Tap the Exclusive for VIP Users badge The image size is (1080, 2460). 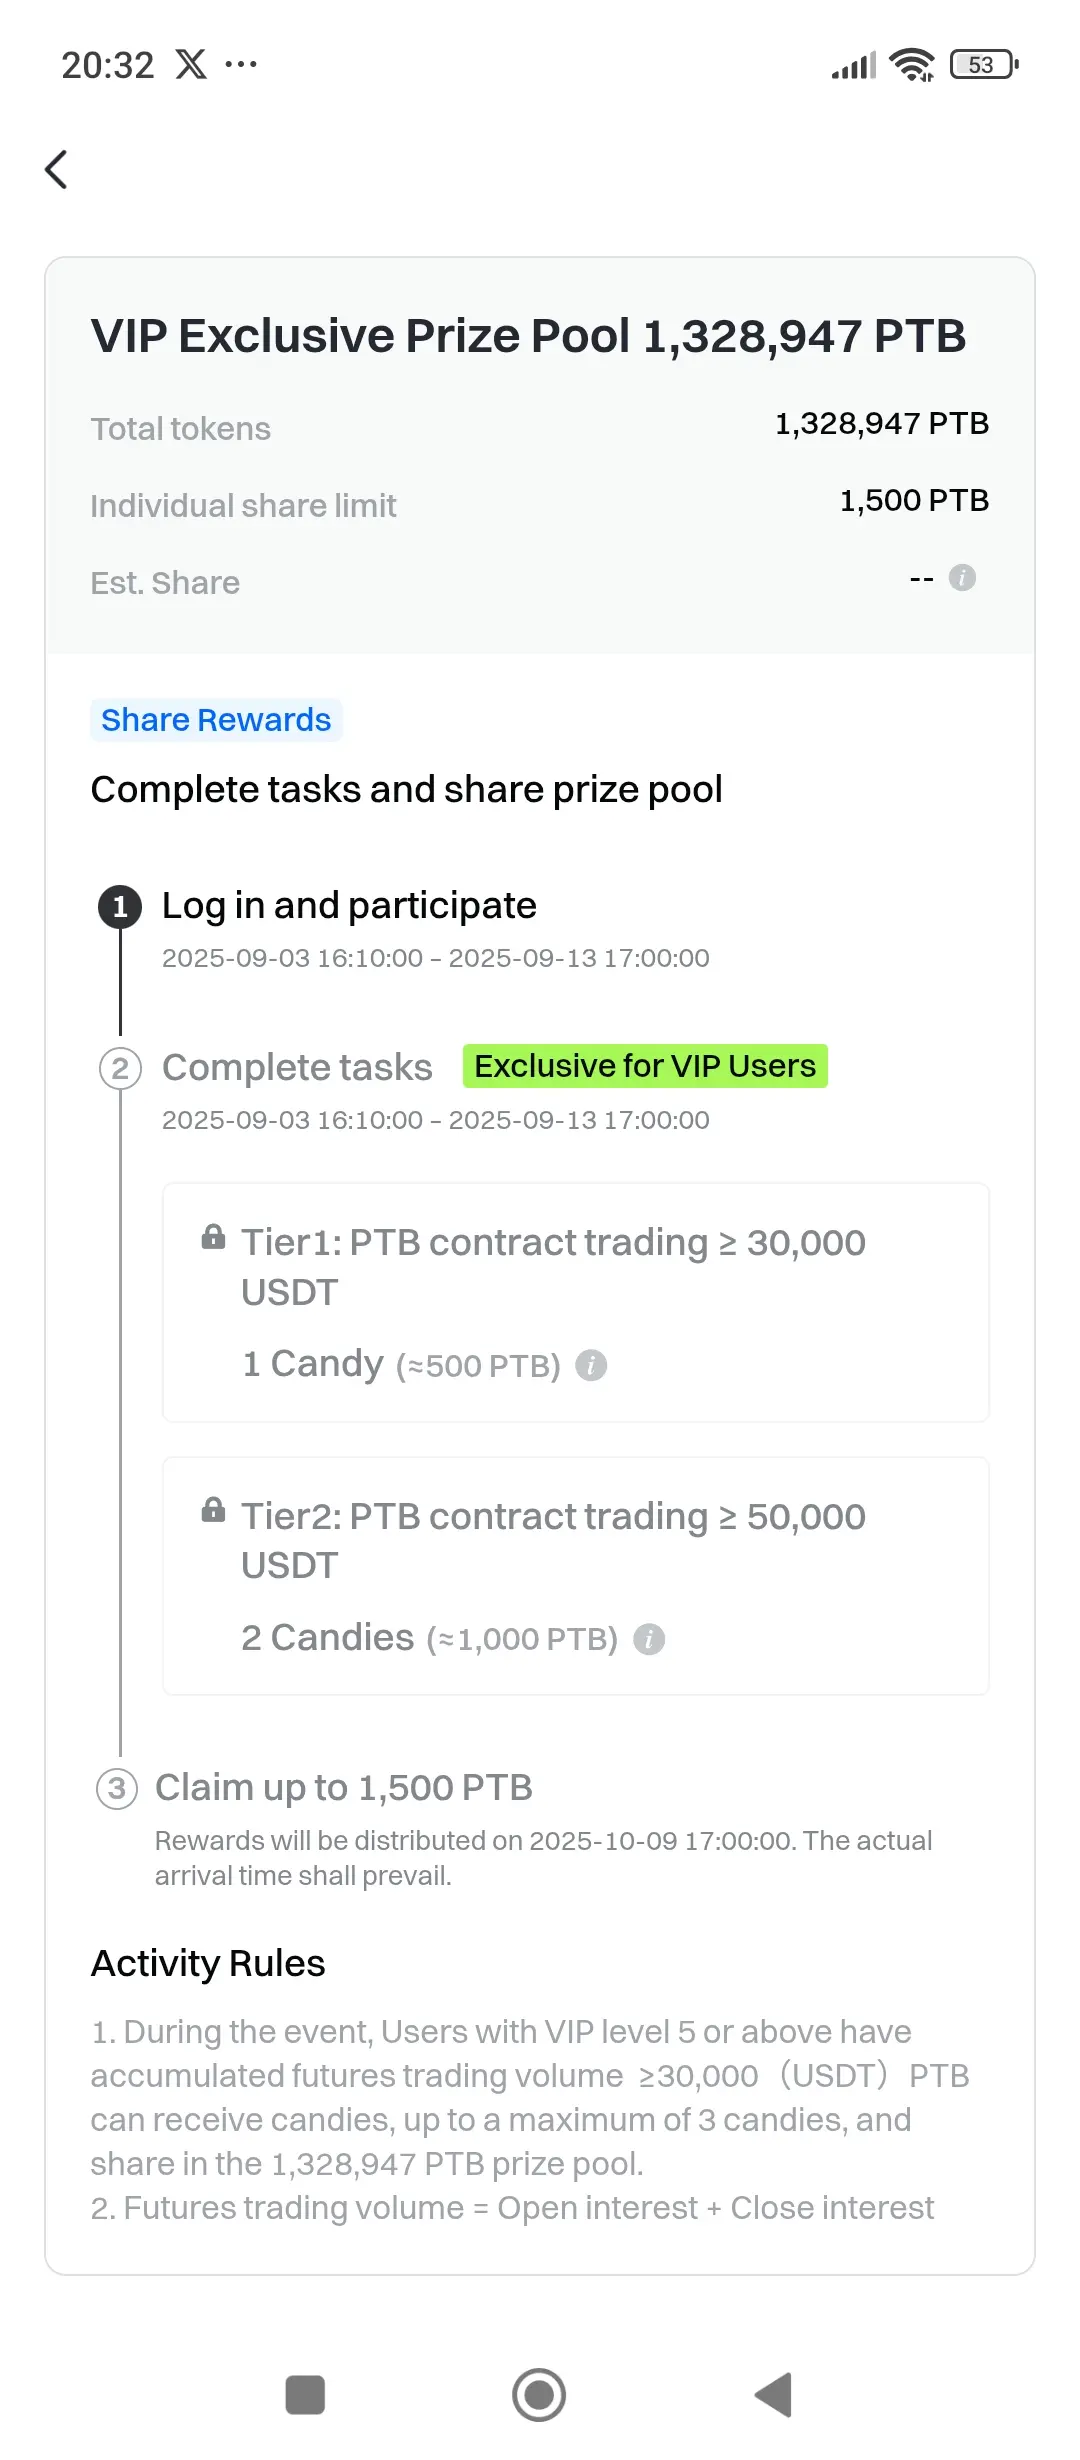pyautogui.click(x=645, y=1066)
